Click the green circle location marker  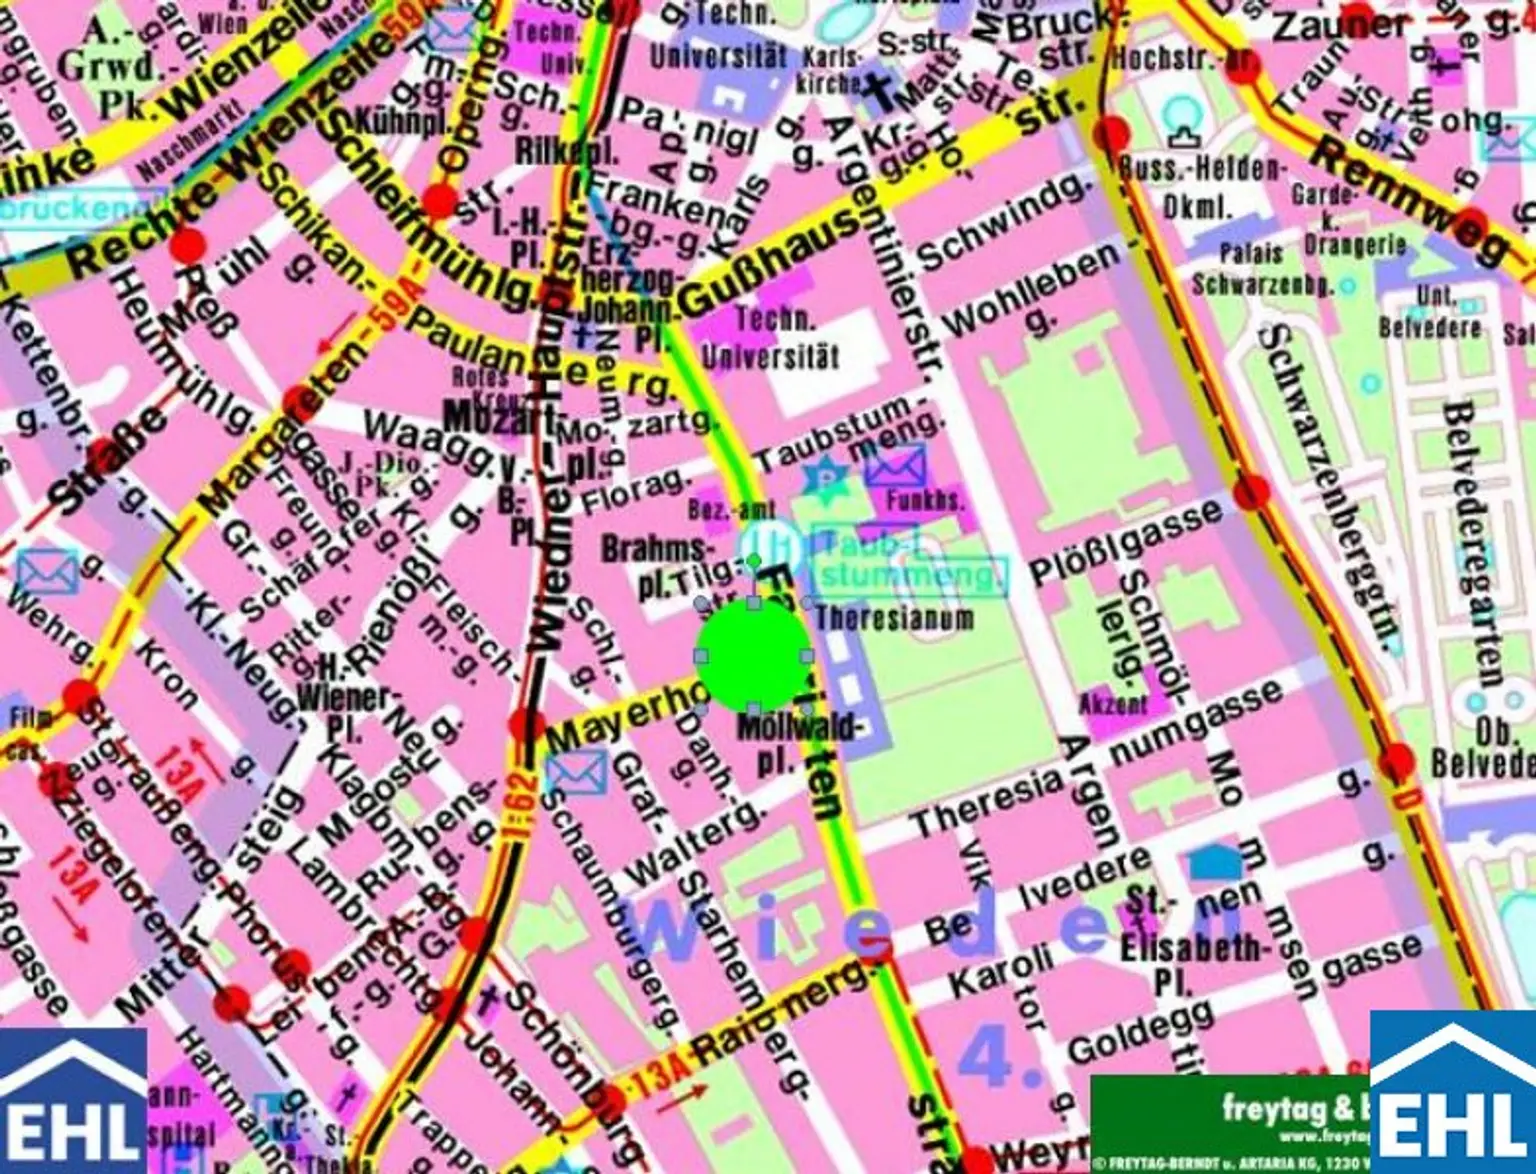[x=755, y=655]
